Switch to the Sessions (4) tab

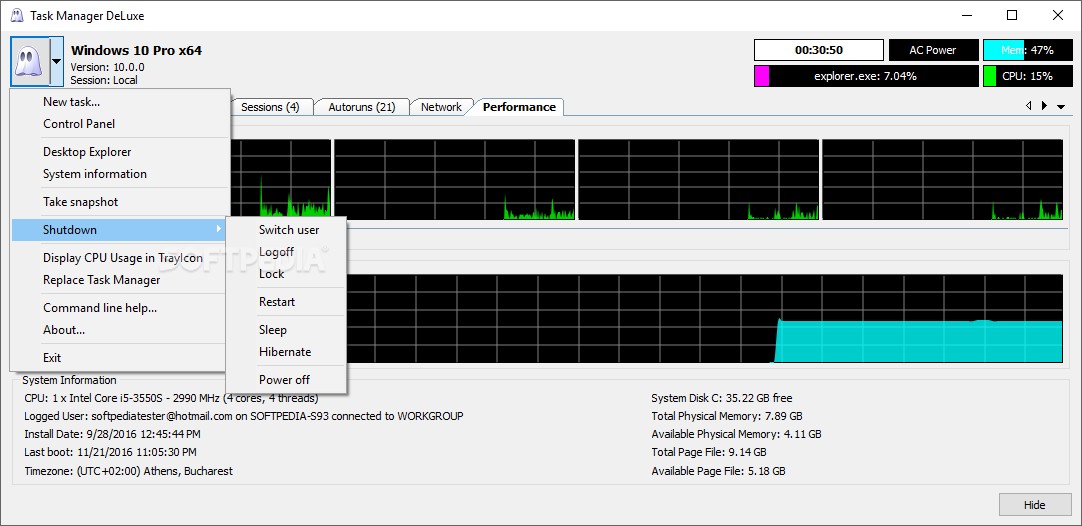click(x=270, y=107)
